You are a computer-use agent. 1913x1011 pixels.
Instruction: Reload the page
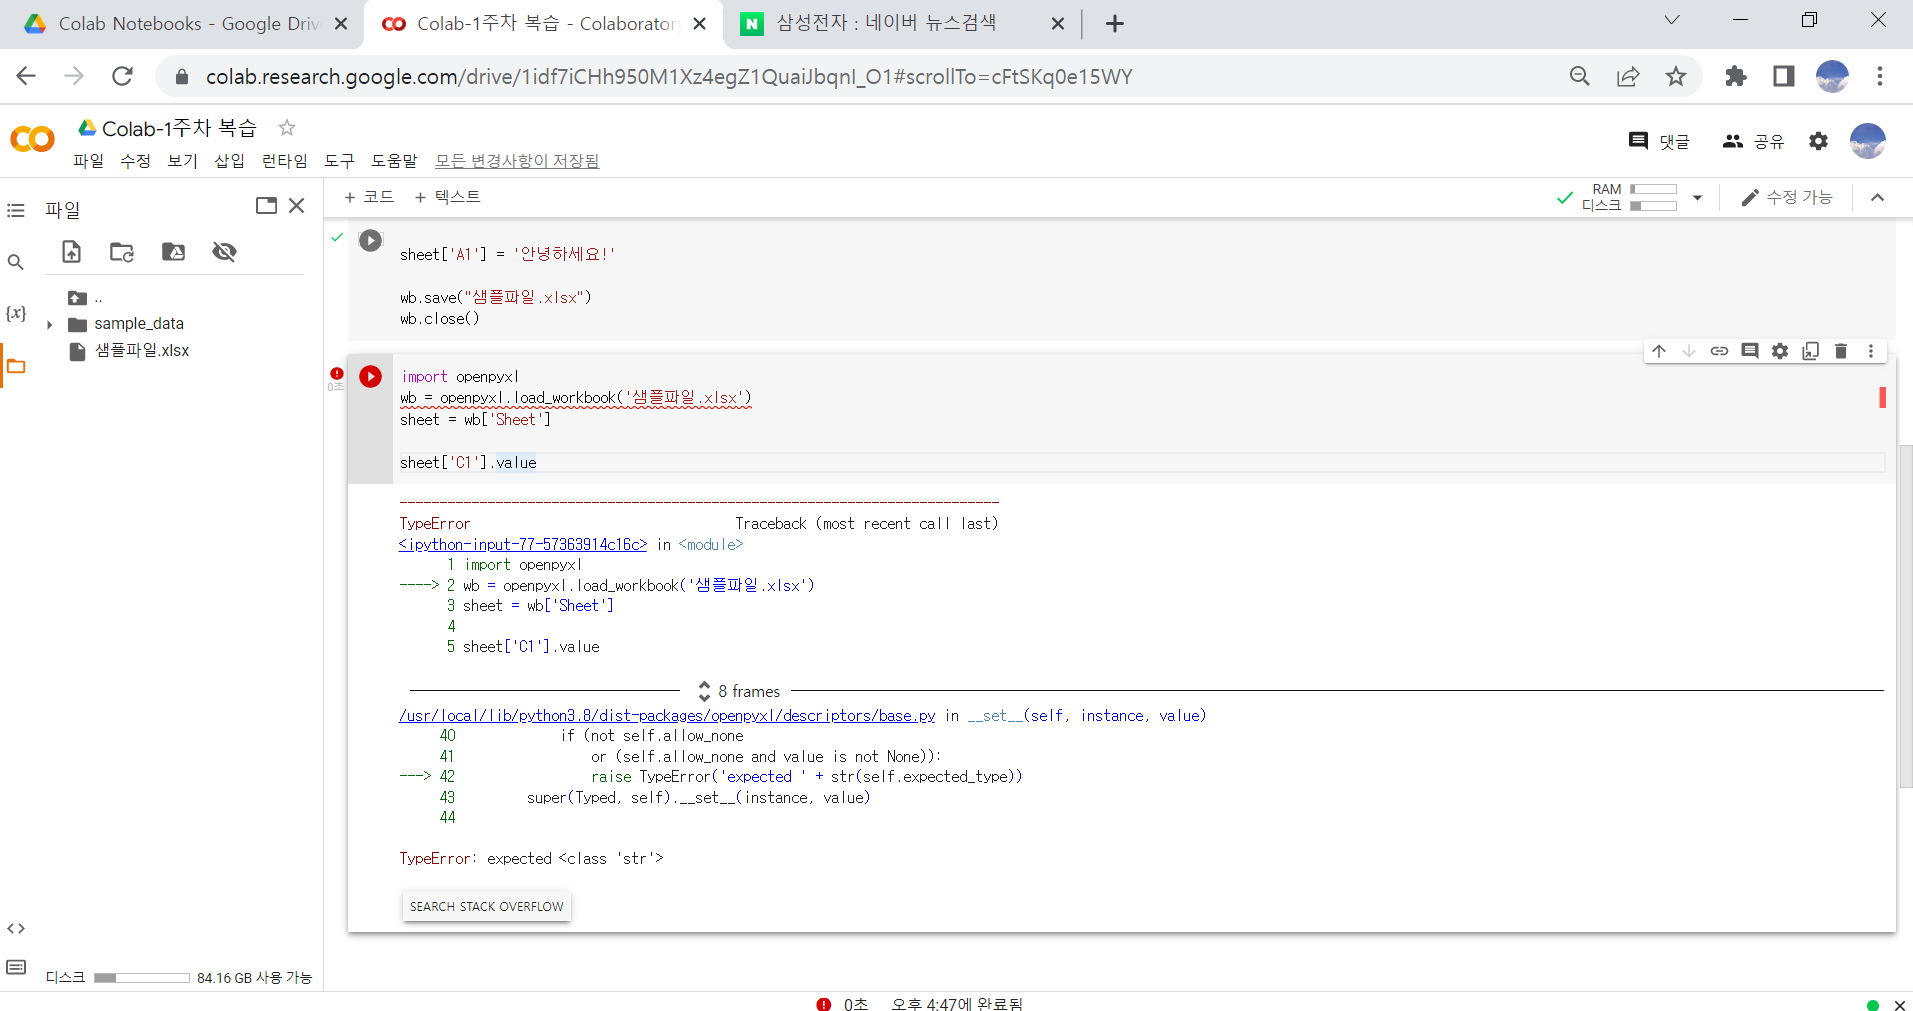[x=122, y=76]
